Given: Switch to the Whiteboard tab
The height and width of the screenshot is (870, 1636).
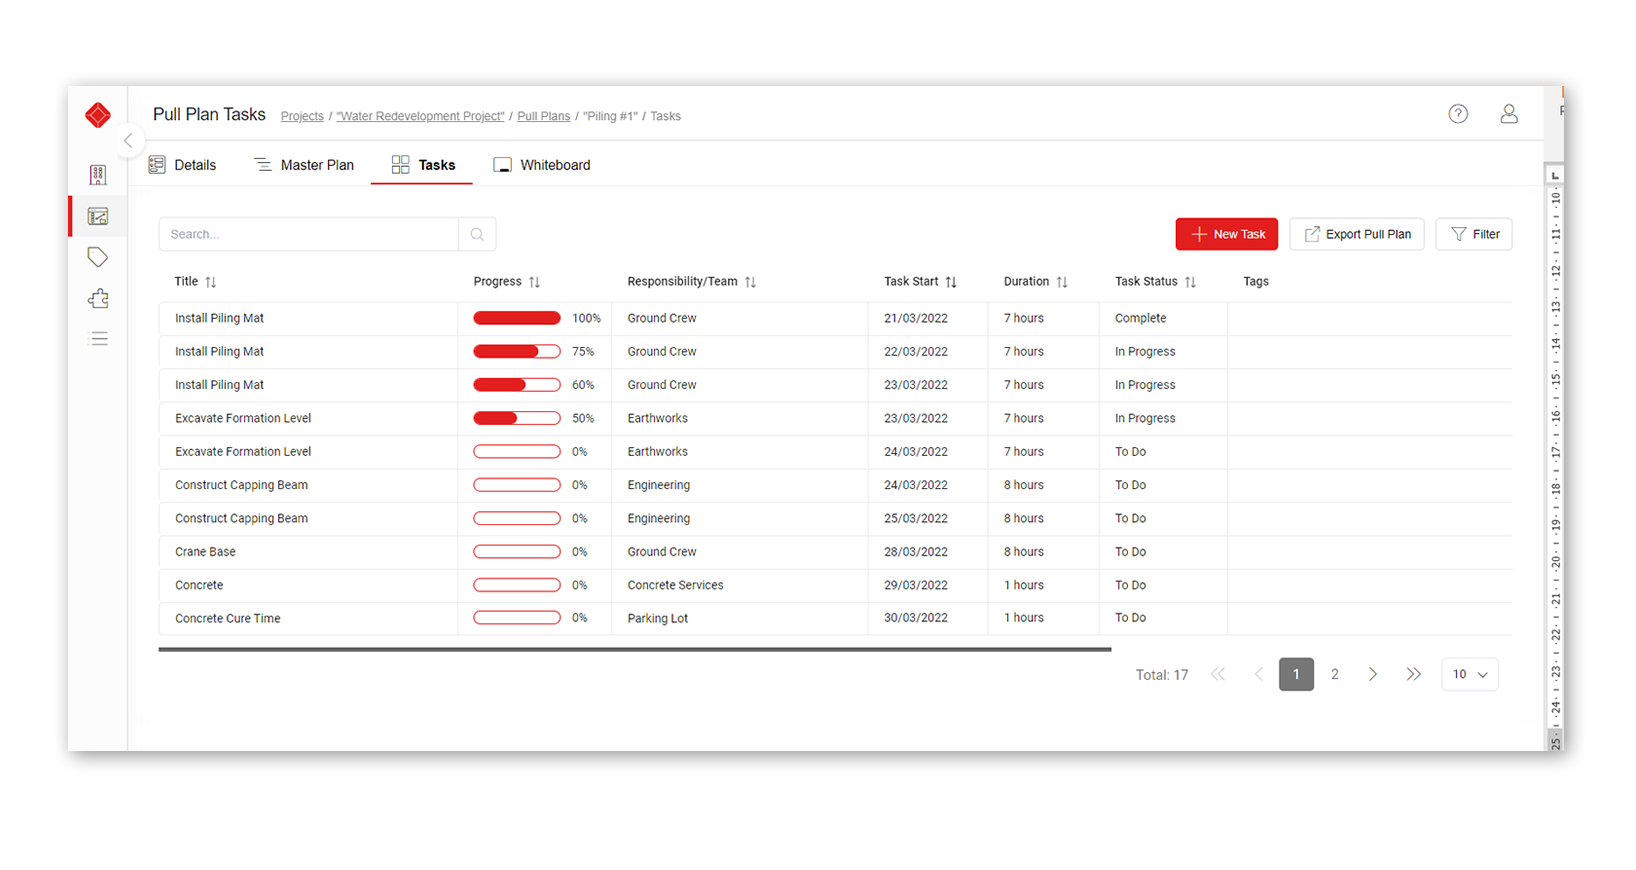Looking at the screenshot, I should [542, 165].
